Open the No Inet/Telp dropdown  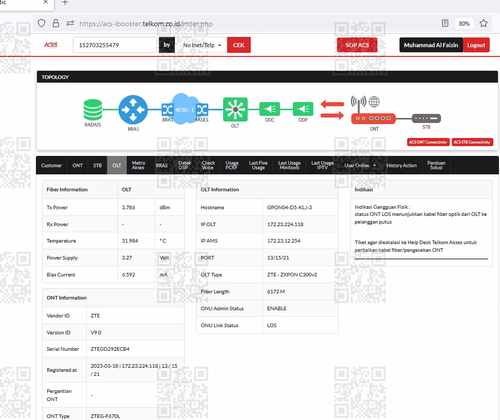click(x=202, y=45)
